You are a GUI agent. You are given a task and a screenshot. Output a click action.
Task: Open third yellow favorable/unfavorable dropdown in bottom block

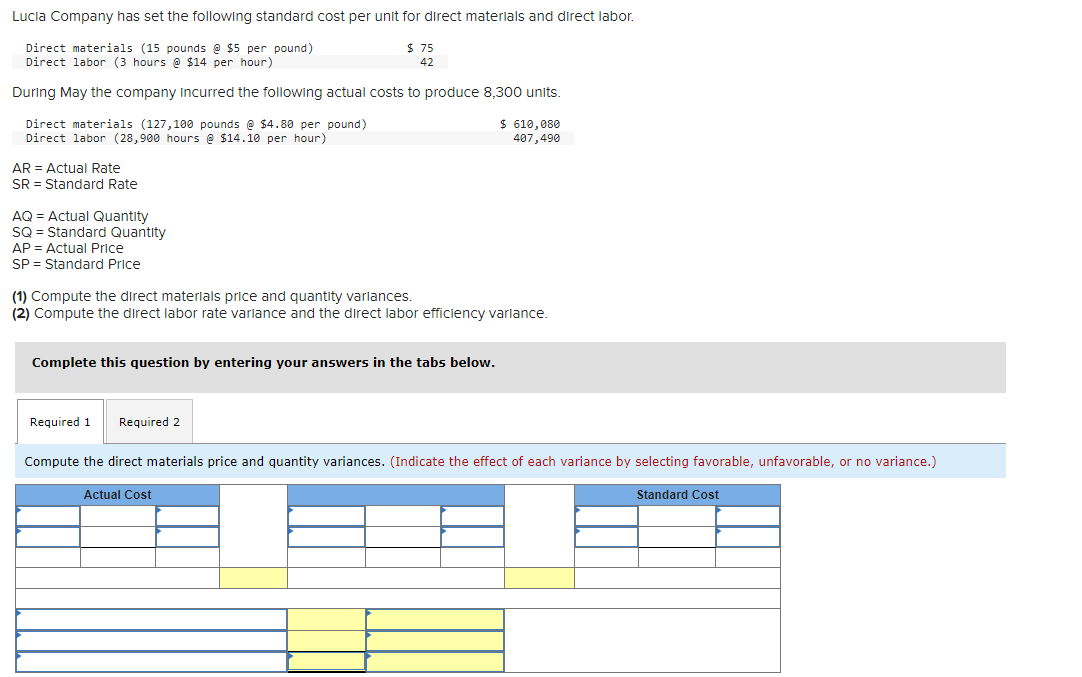[x=435, y=662]
